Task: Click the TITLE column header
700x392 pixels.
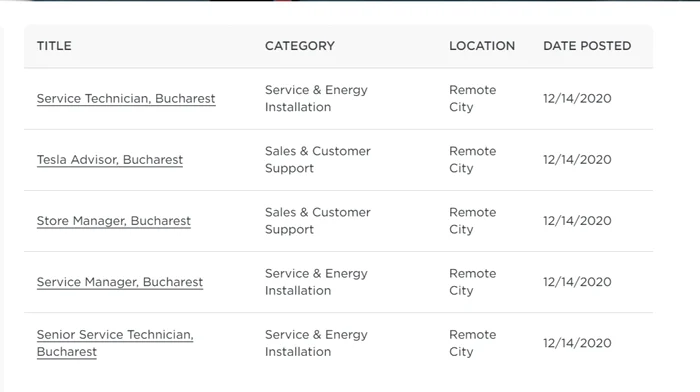Action: pos(54,46)
